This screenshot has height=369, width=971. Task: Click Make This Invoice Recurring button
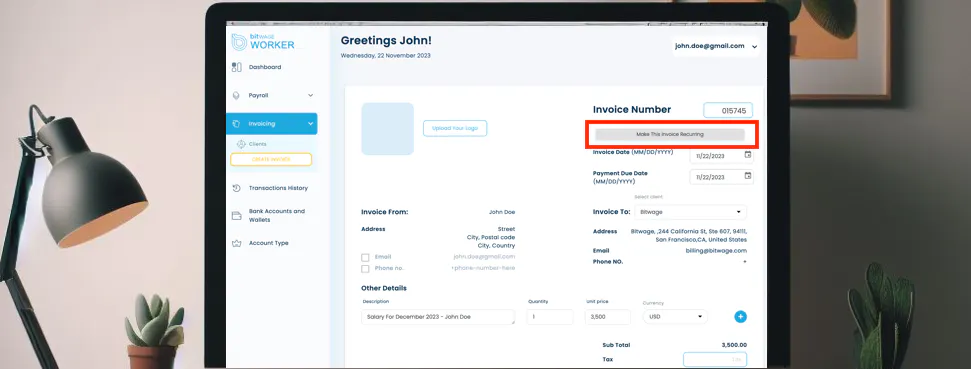pyautogui.click(x=669, y=134)
